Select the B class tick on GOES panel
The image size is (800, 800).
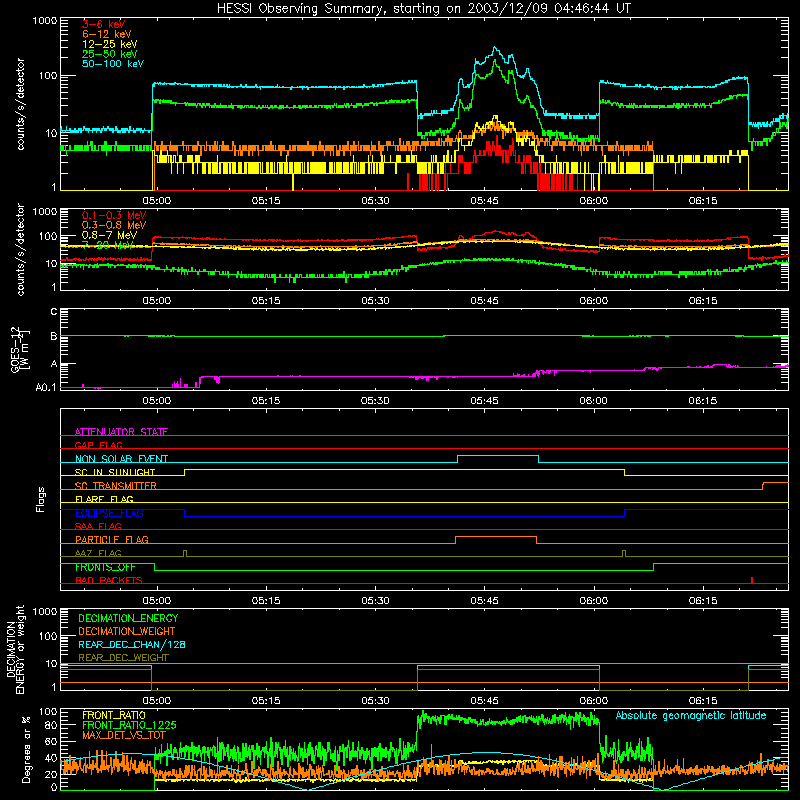54,337
